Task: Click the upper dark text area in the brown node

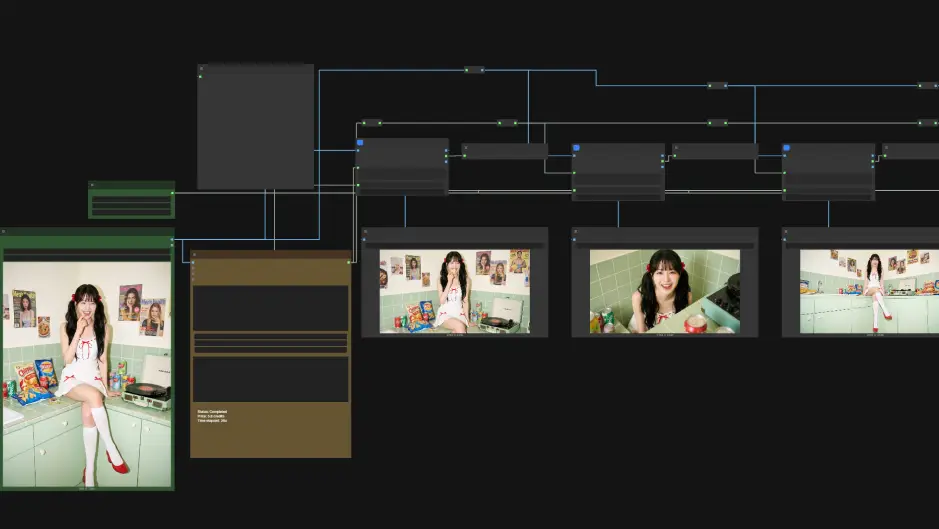Action: [270, 308]
